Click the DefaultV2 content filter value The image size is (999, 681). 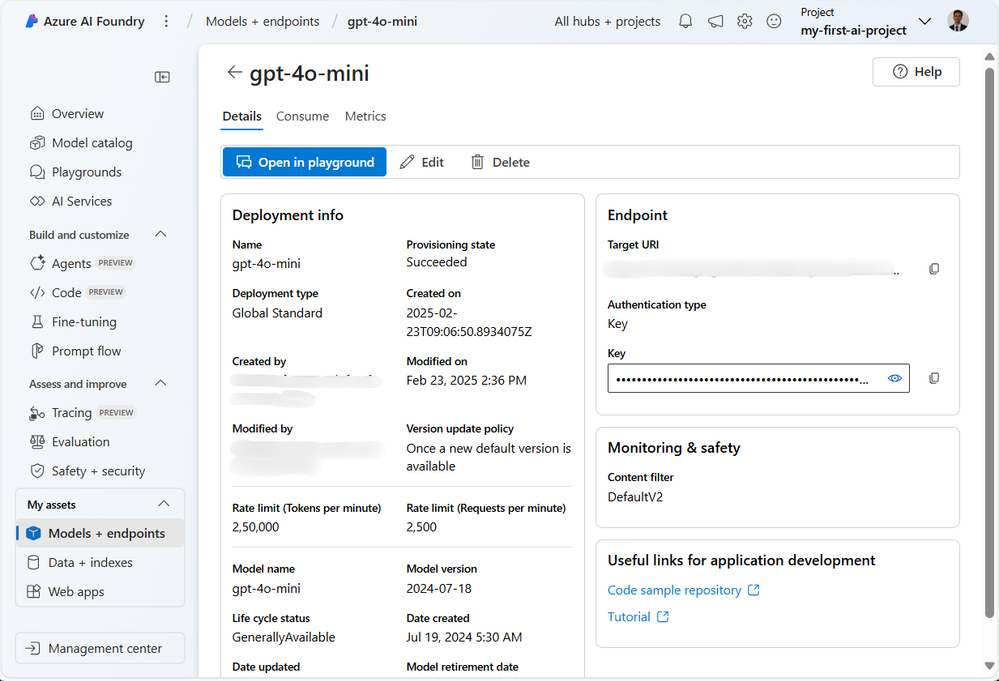[635, 497]
